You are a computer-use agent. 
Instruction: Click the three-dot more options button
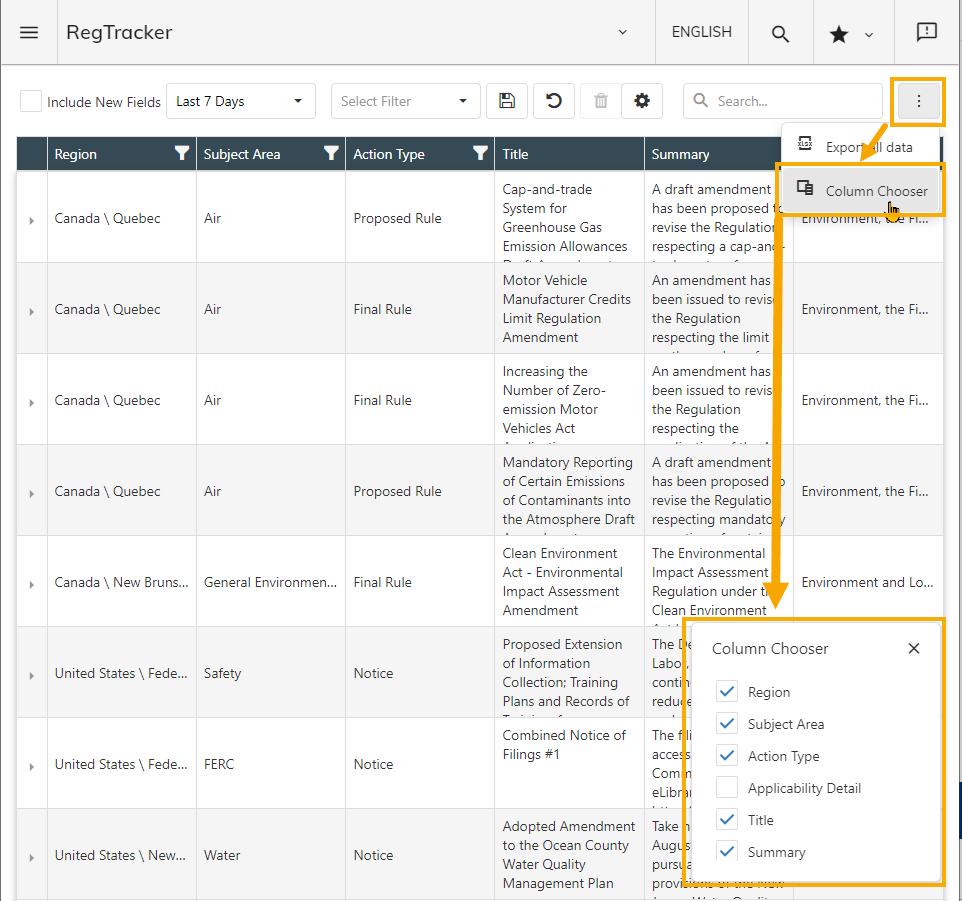918,101
